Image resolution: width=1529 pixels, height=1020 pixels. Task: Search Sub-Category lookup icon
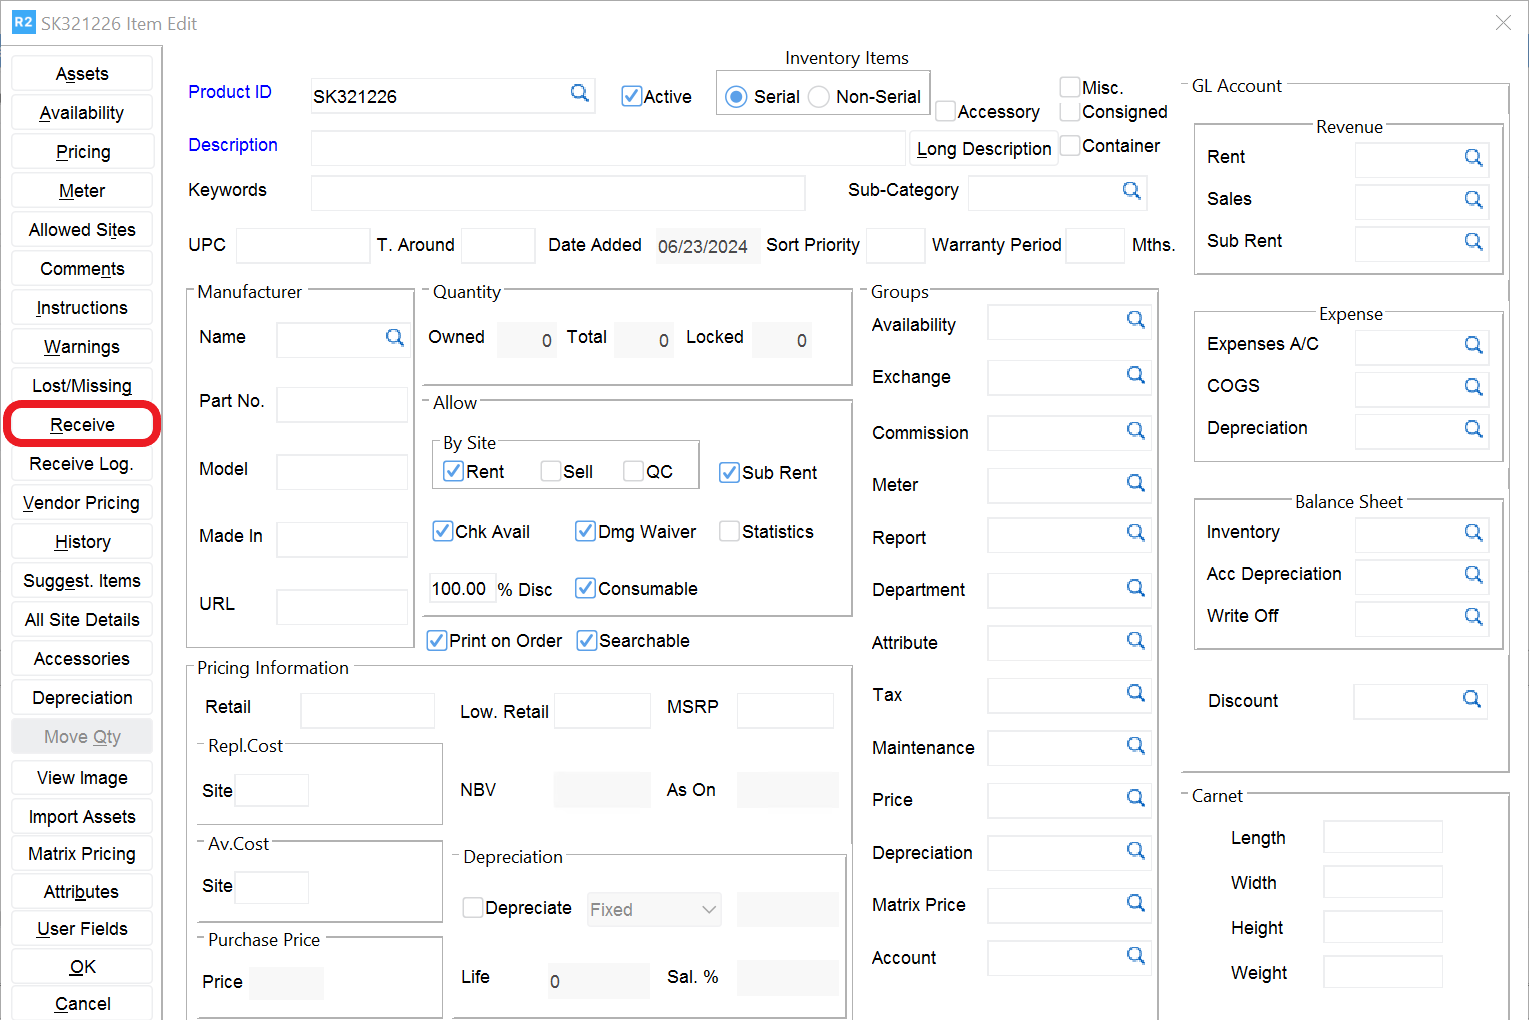coord(1131,190)
